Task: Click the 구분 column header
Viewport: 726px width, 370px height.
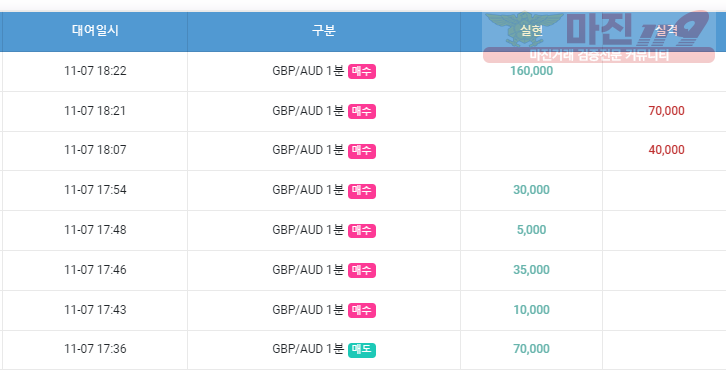Action: click(x=323, y=31)
